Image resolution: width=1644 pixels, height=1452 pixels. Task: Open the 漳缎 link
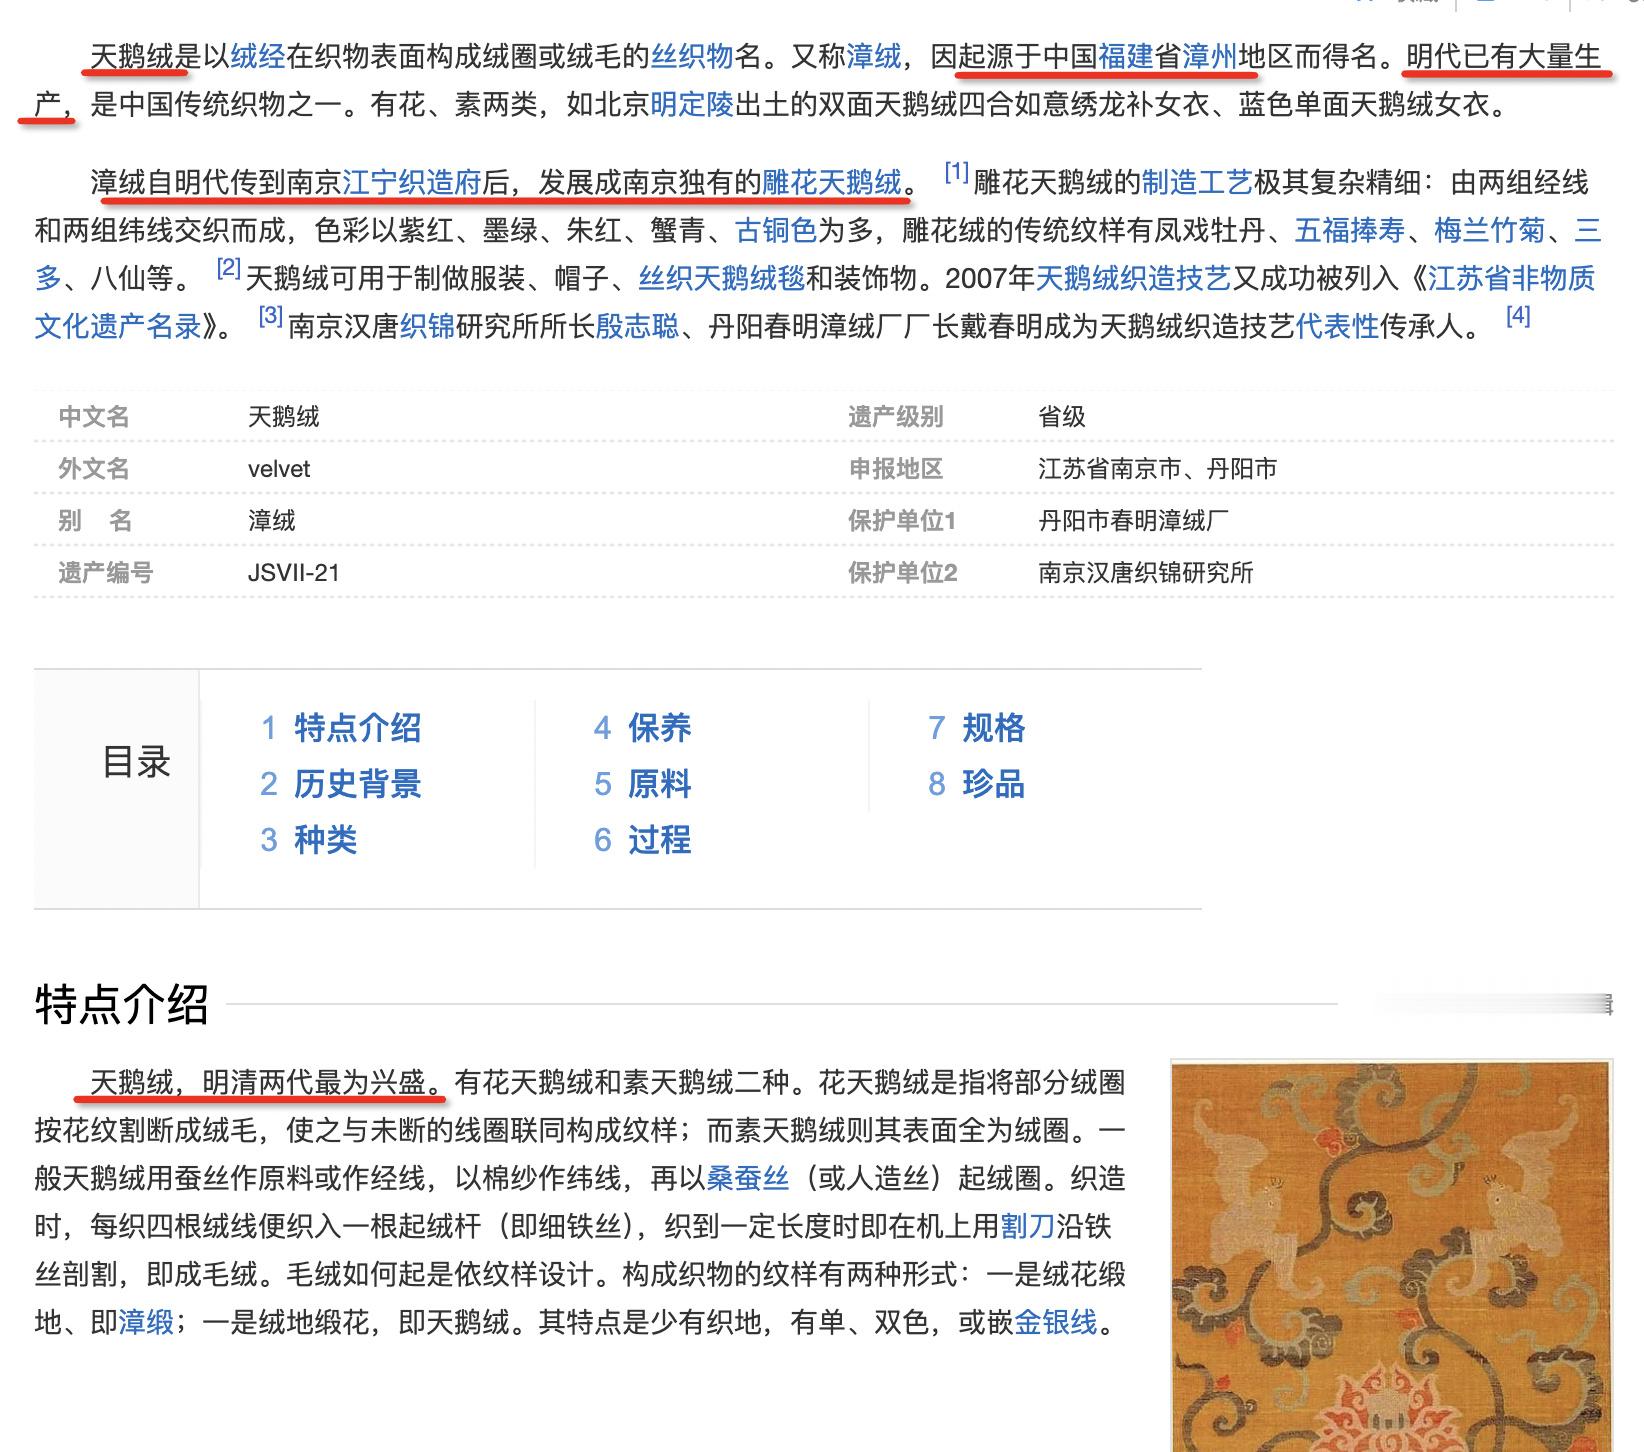(146, 1322)
